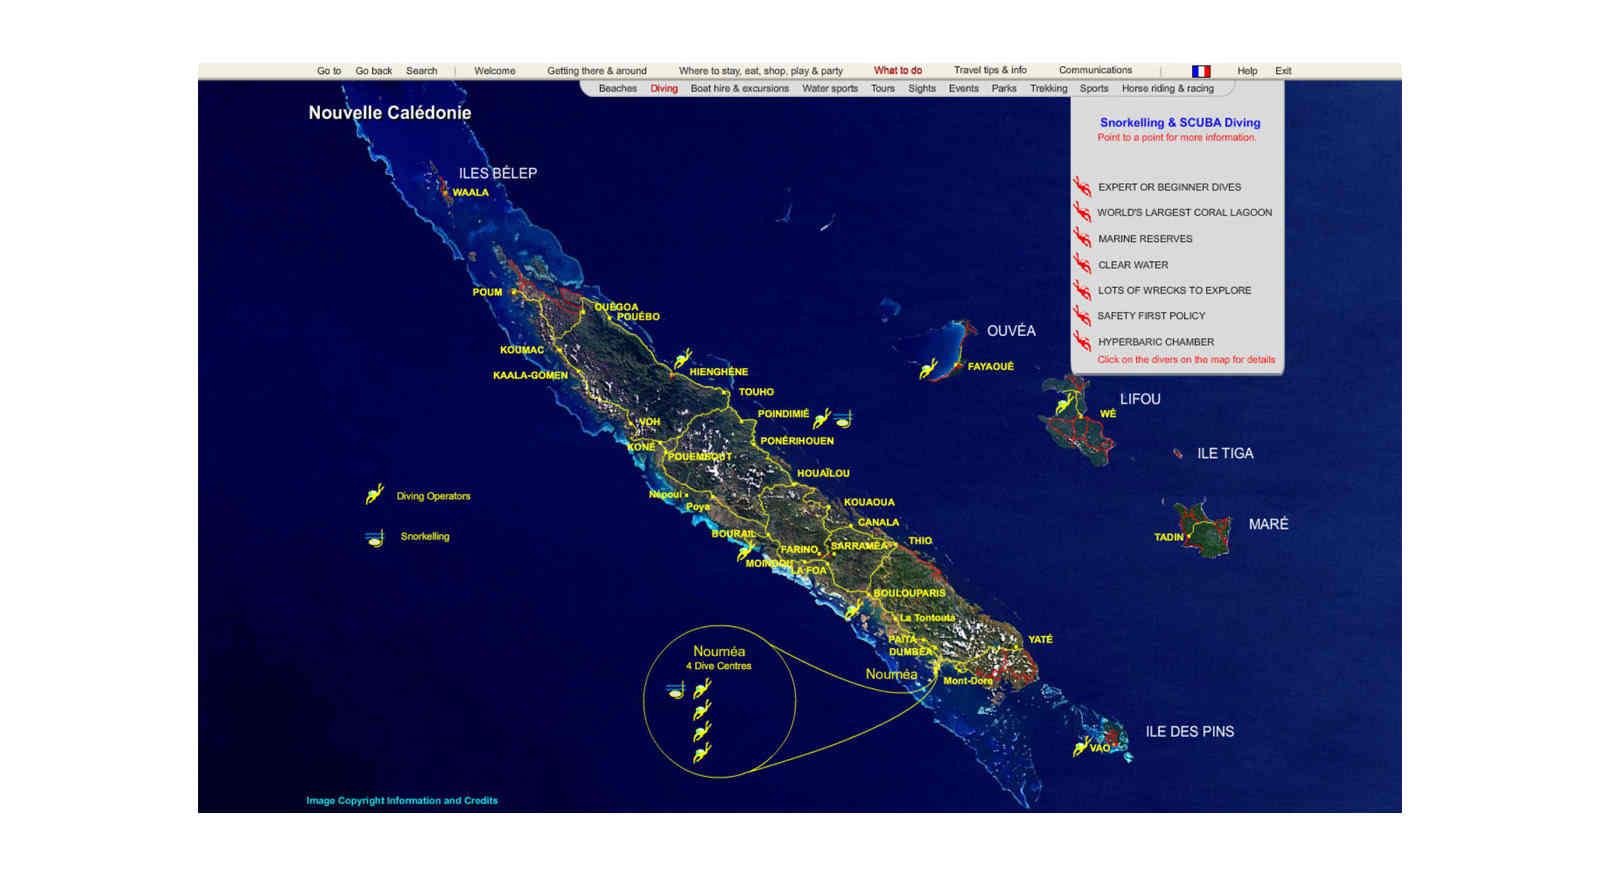Viewport: 1600px width, 876px height.
Task: Click the Diving Operators legend text
Action: [433, 496]
